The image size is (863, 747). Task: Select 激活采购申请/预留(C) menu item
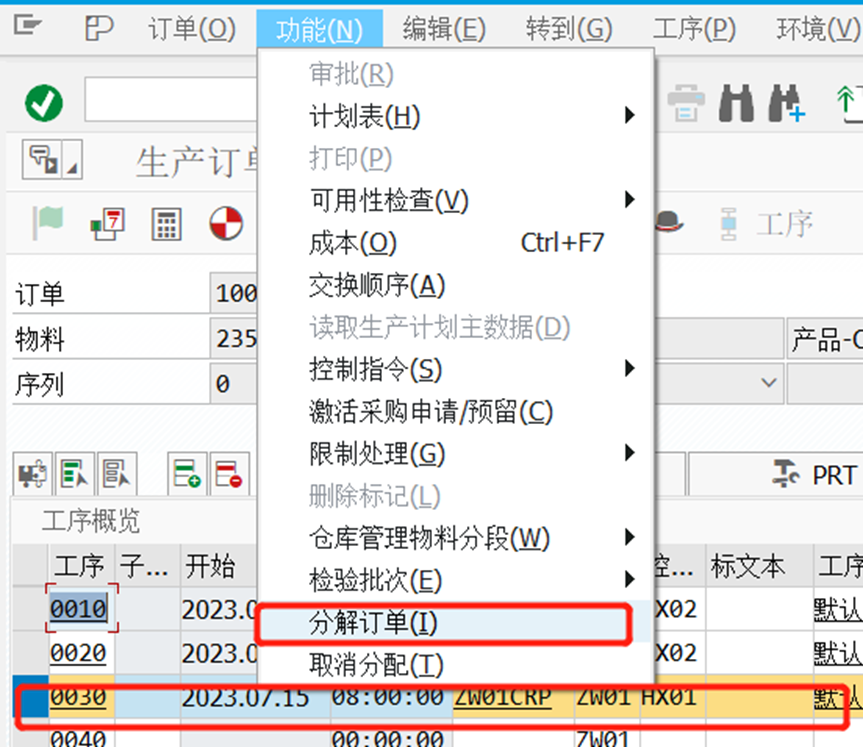click(456, 412)
